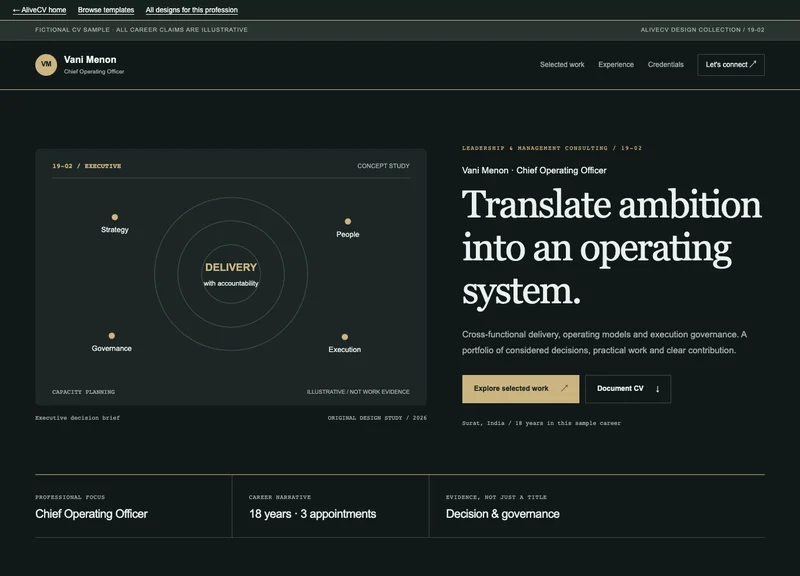Click the Governance dot in the diagram
The width and height of the screenshot is (800, 576).
112,336
